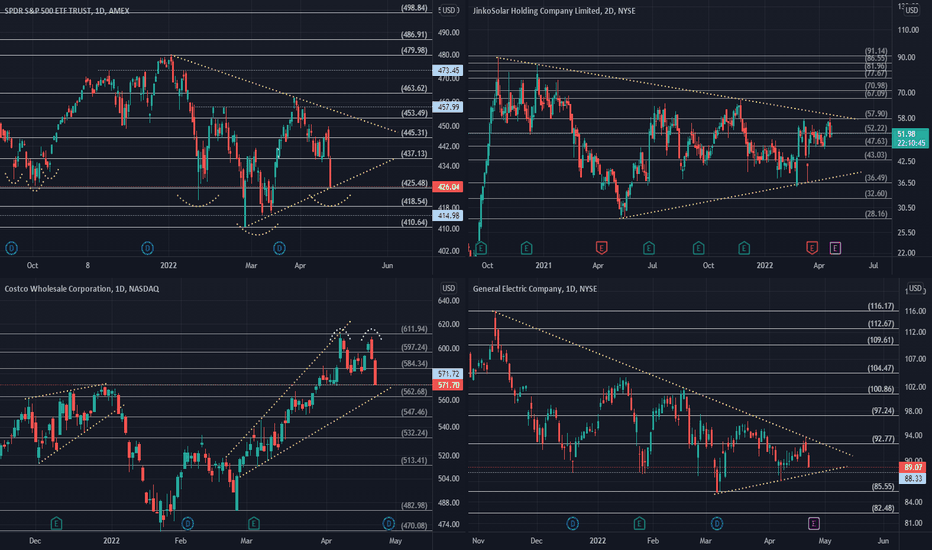Click JinkoSolar red earnings marker near Apr 2022
932x550 pixels.
[x=812, y=248]
